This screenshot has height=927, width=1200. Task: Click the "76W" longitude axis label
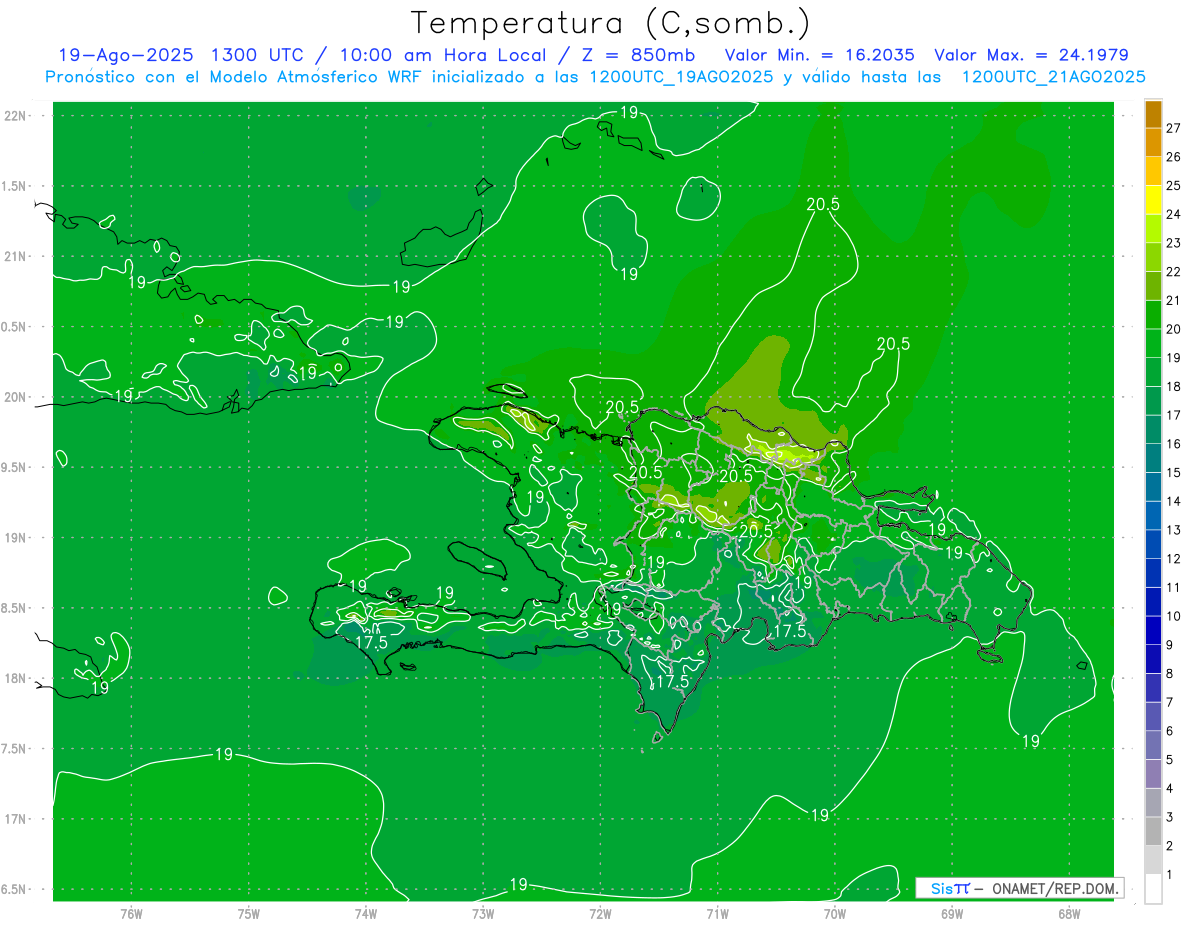point(131,913)
